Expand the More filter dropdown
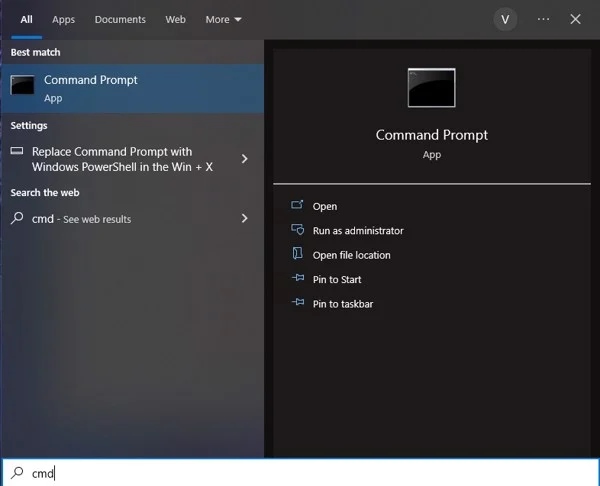 223,20
